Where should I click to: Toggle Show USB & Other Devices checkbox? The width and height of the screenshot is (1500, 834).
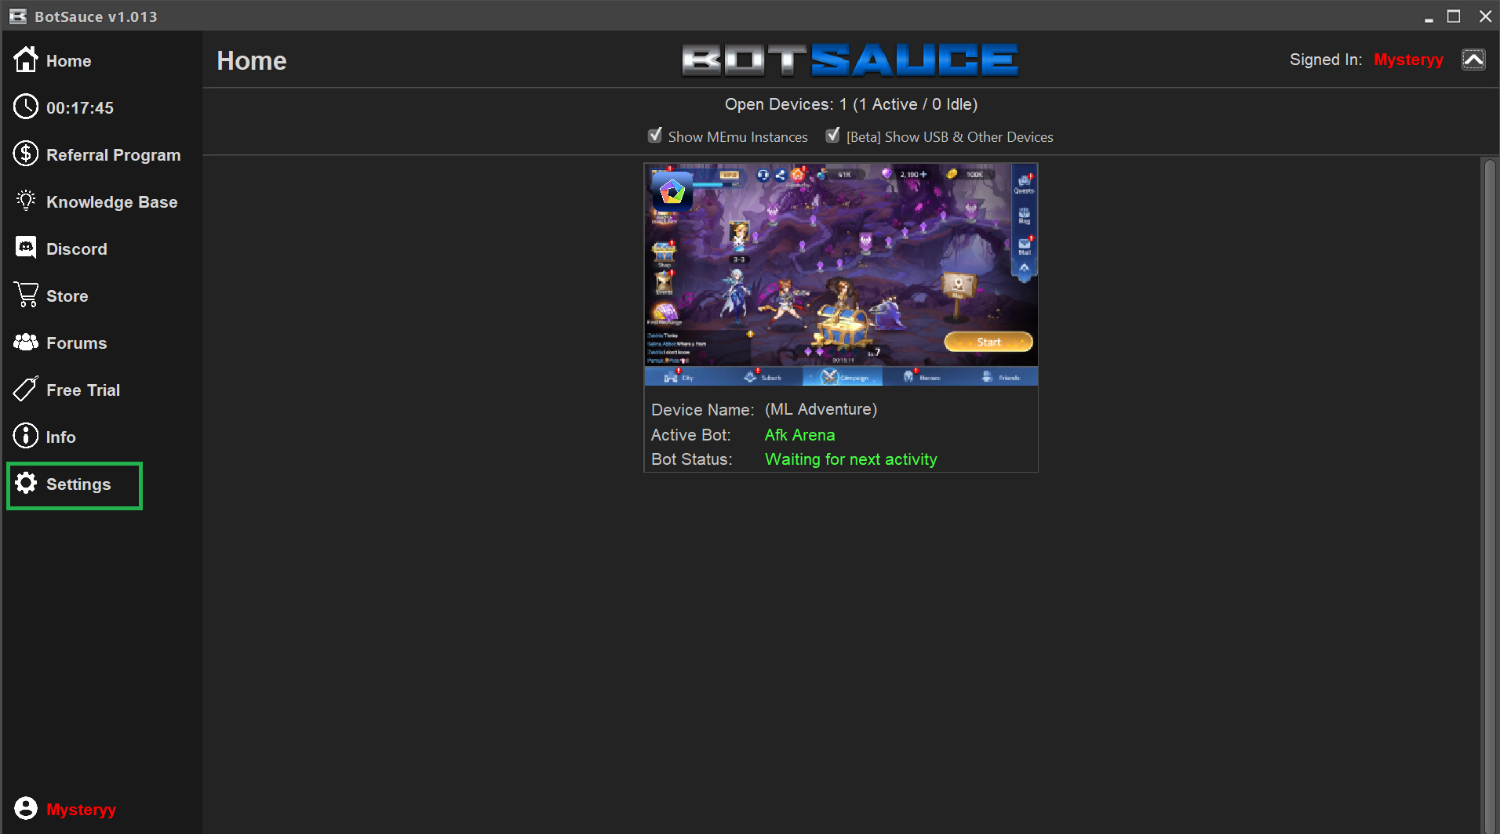[832, 135]
